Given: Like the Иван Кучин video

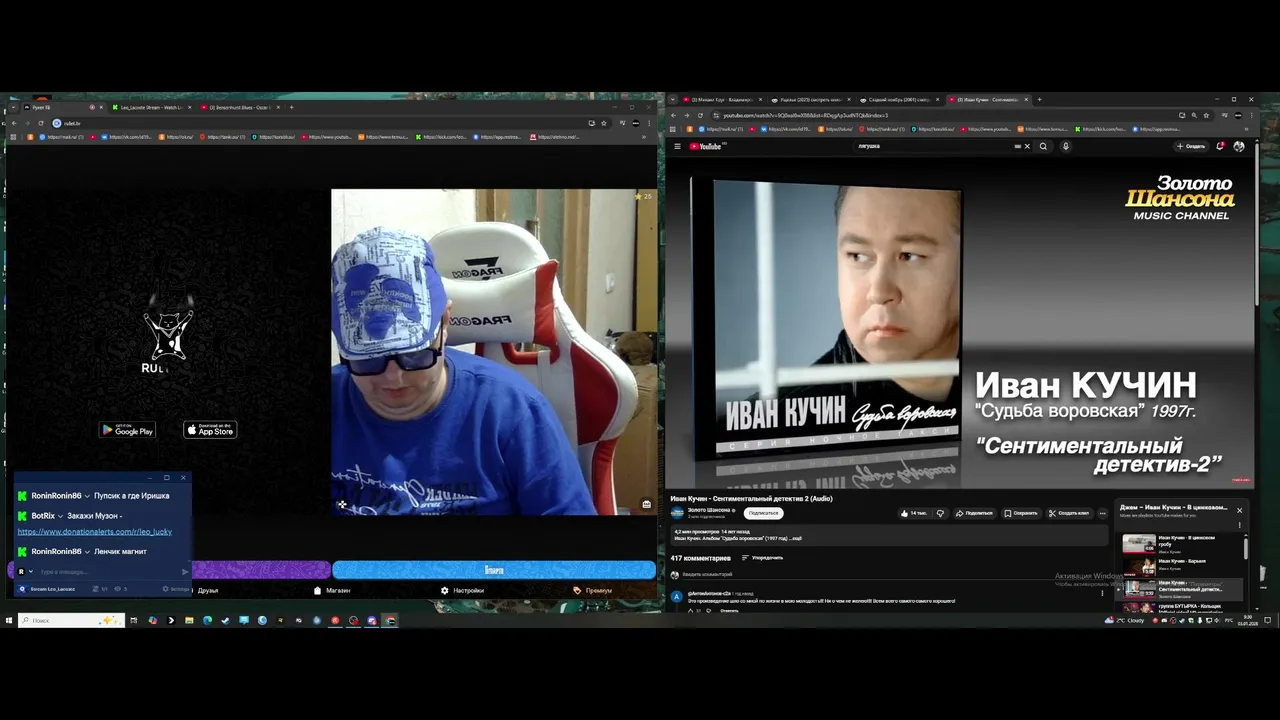Looking at the screenshot, I should [913, 513].
